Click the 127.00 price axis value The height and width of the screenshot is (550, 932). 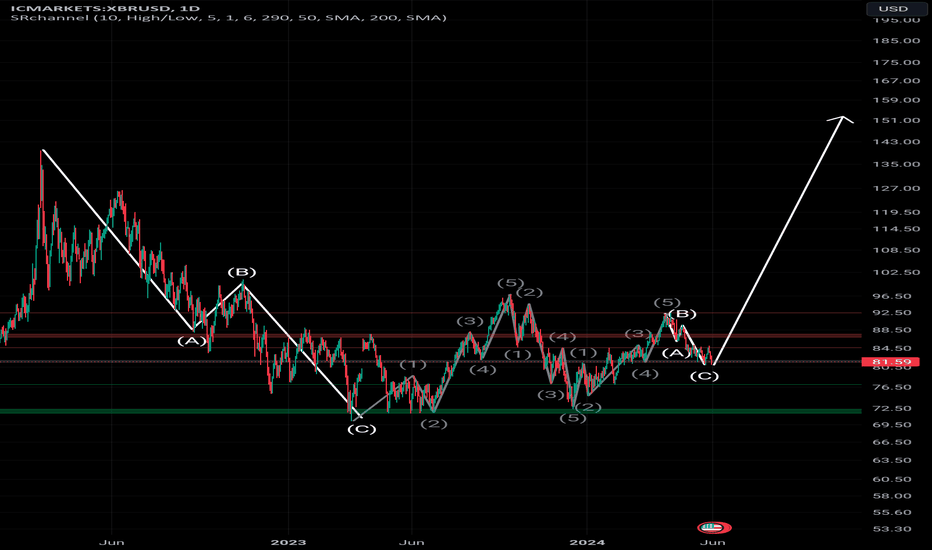(896, 188)
